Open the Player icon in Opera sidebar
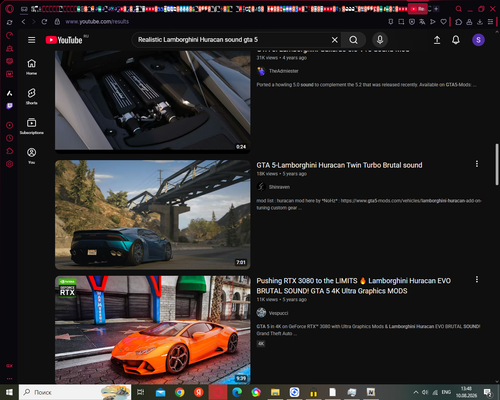 pyautogui.click(x=9, y=125)
